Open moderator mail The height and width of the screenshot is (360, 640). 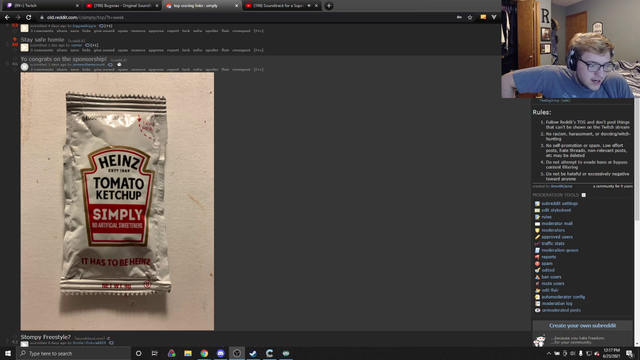[x=557, y=224]
